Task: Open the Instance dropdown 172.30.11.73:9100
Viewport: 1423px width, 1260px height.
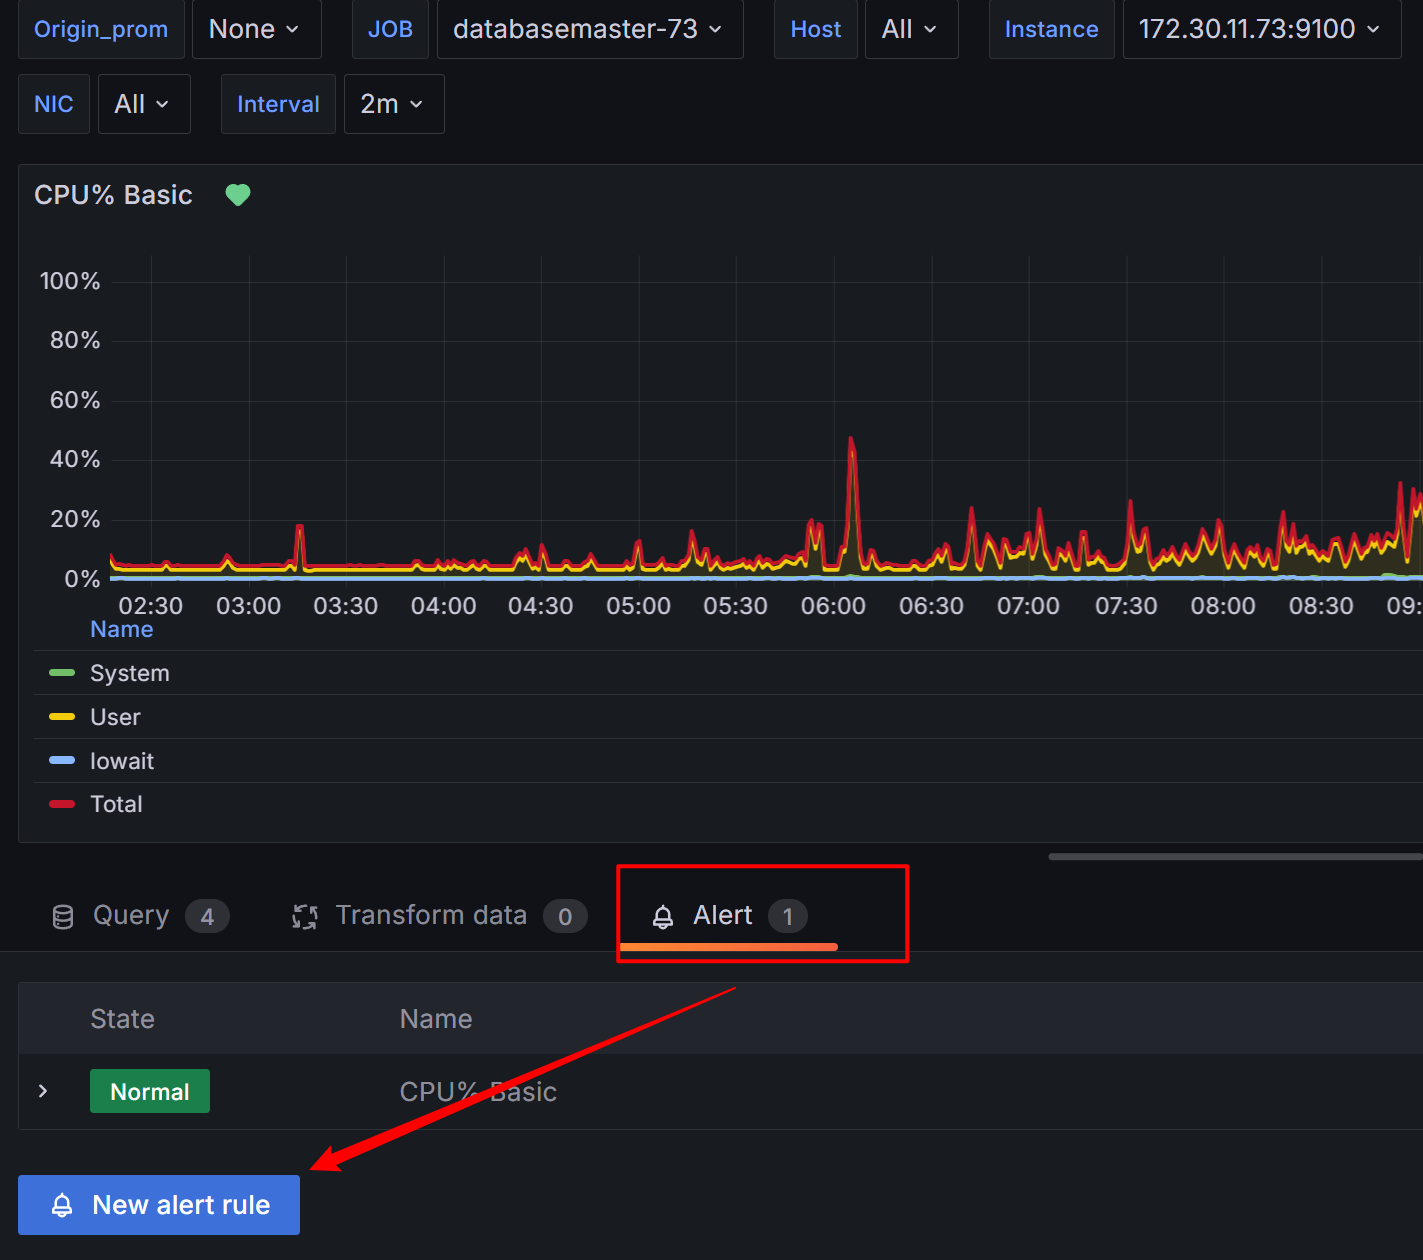Action: (1261, 29)
